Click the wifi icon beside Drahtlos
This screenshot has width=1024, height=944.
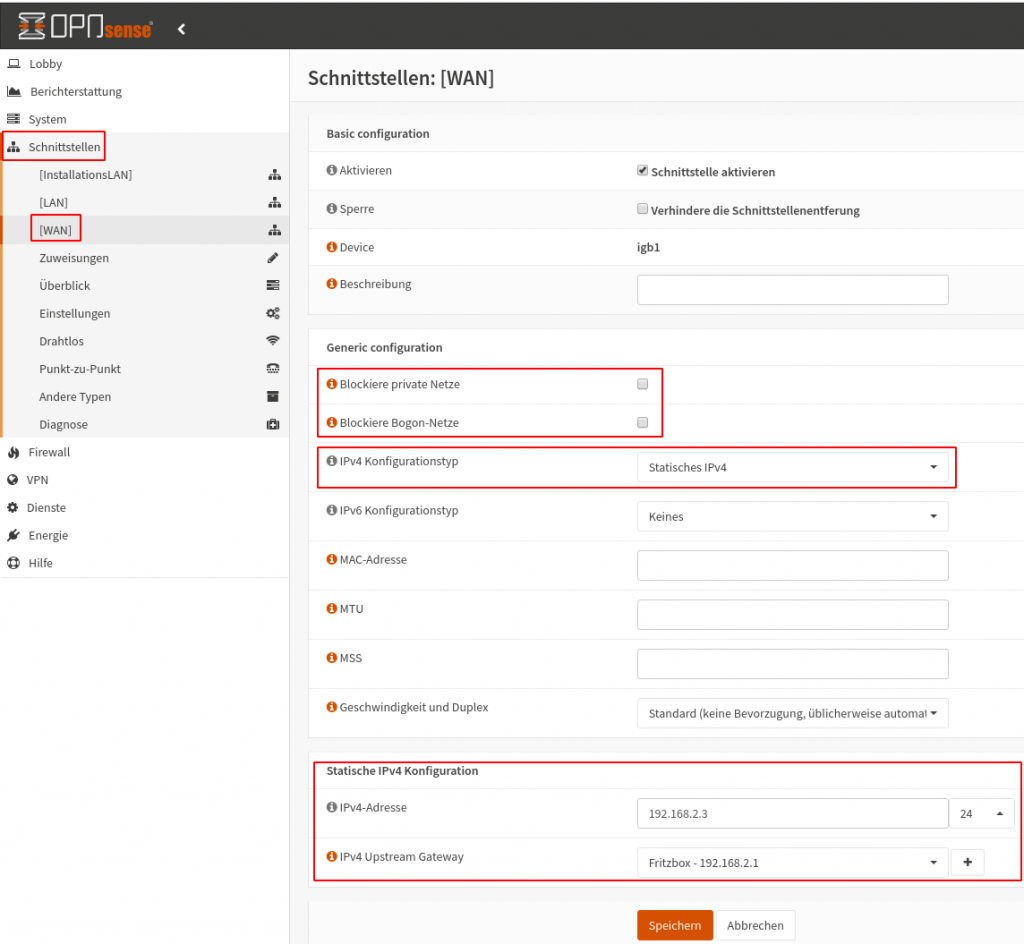tap(273, 341)
